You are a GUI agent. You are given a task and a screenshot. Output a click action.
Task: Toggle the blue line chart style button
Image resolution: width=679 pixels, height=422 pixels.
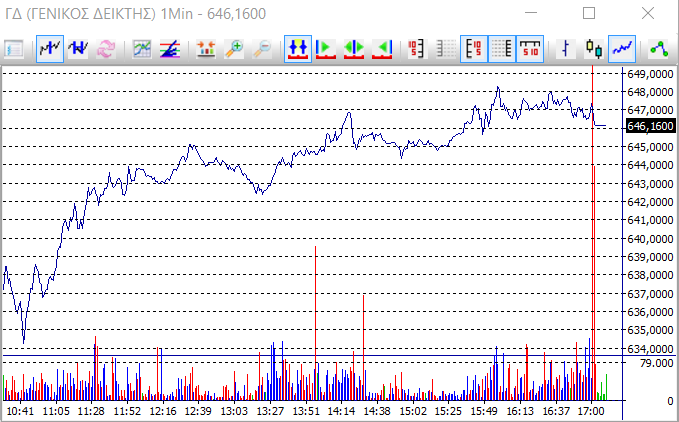(x=622, y=49)
